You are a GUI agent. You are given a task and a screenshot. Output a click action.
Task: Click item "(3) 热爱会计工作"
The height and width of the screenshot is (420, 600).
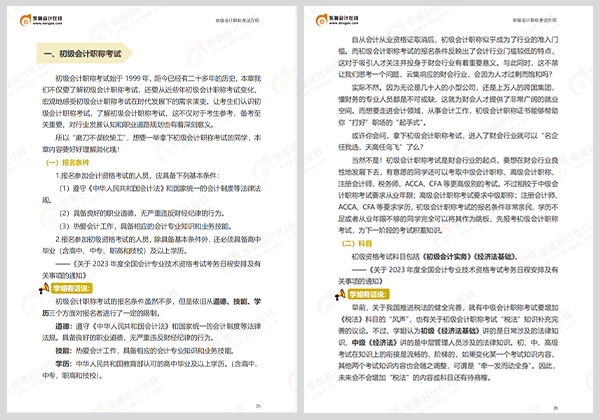(x=145, y=226)
